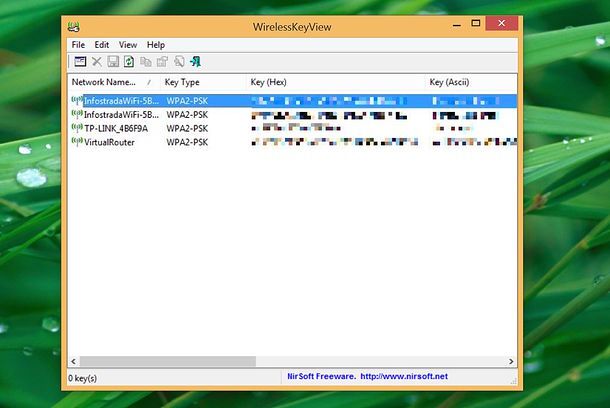610x408 pixels.
Task: Click the Save floppy disk icon
Action: click(x=113, y=61)
